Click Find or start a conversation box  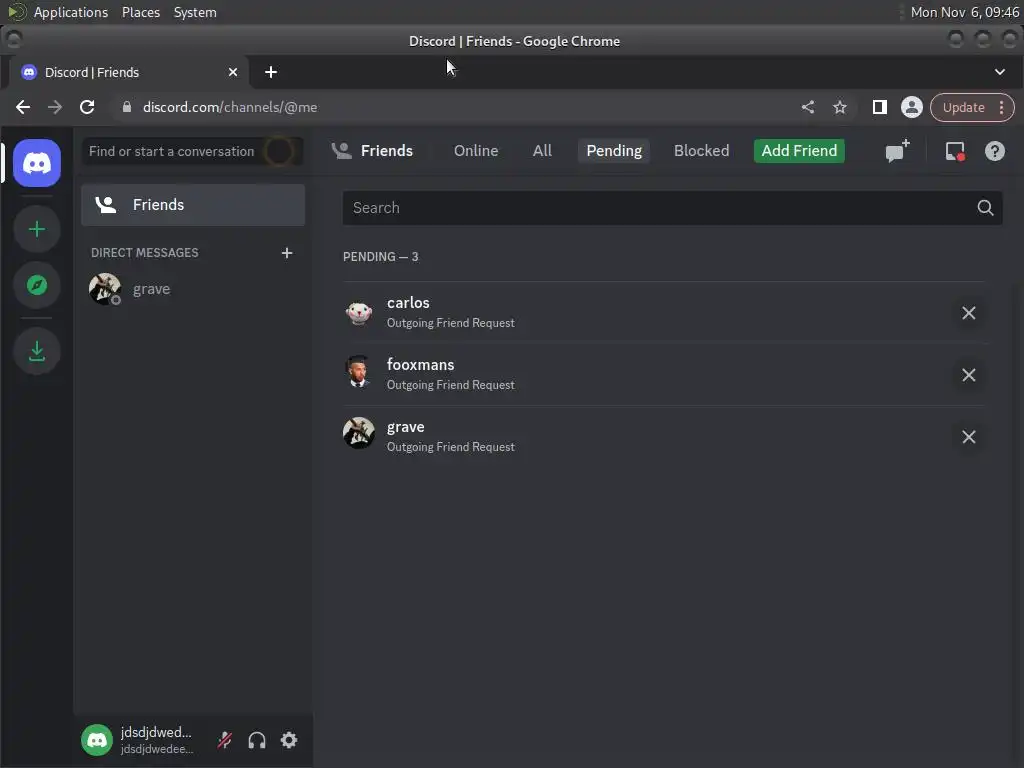(x=193, y=152)
